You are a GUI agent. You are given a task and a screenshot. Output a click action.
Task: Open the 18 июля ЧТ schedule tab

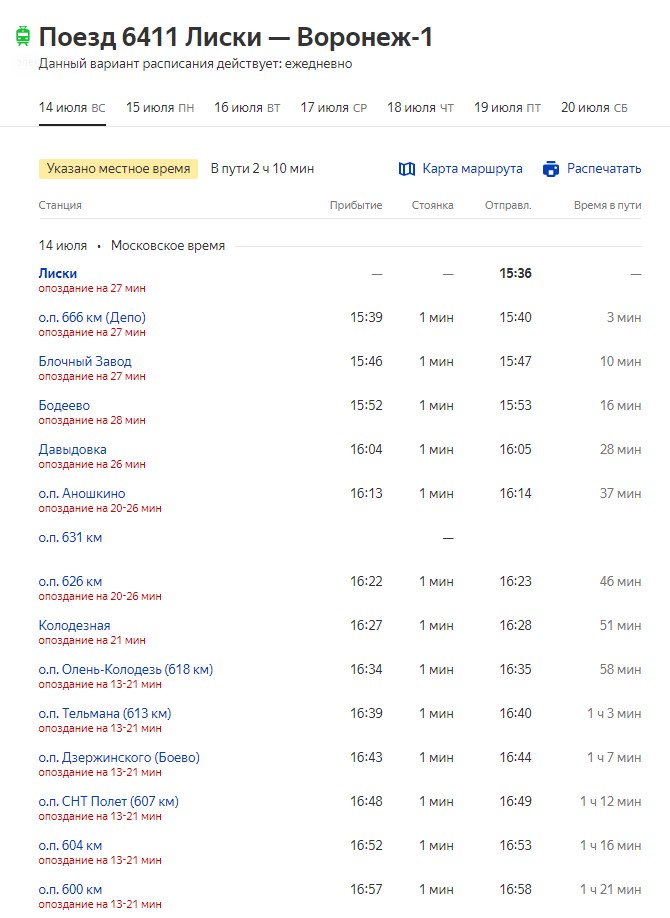click(421, 108)
